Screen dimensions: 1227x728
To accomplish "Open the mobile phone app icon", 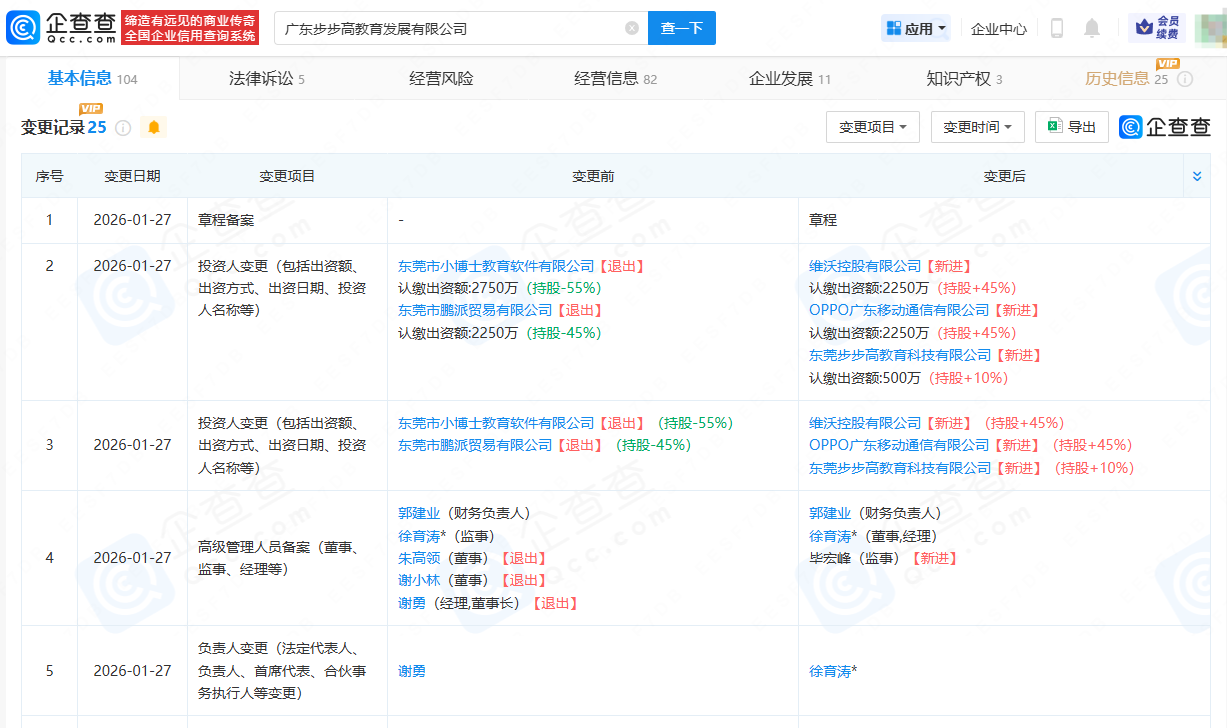I will pyautogui.click(x=1056, y=28).
